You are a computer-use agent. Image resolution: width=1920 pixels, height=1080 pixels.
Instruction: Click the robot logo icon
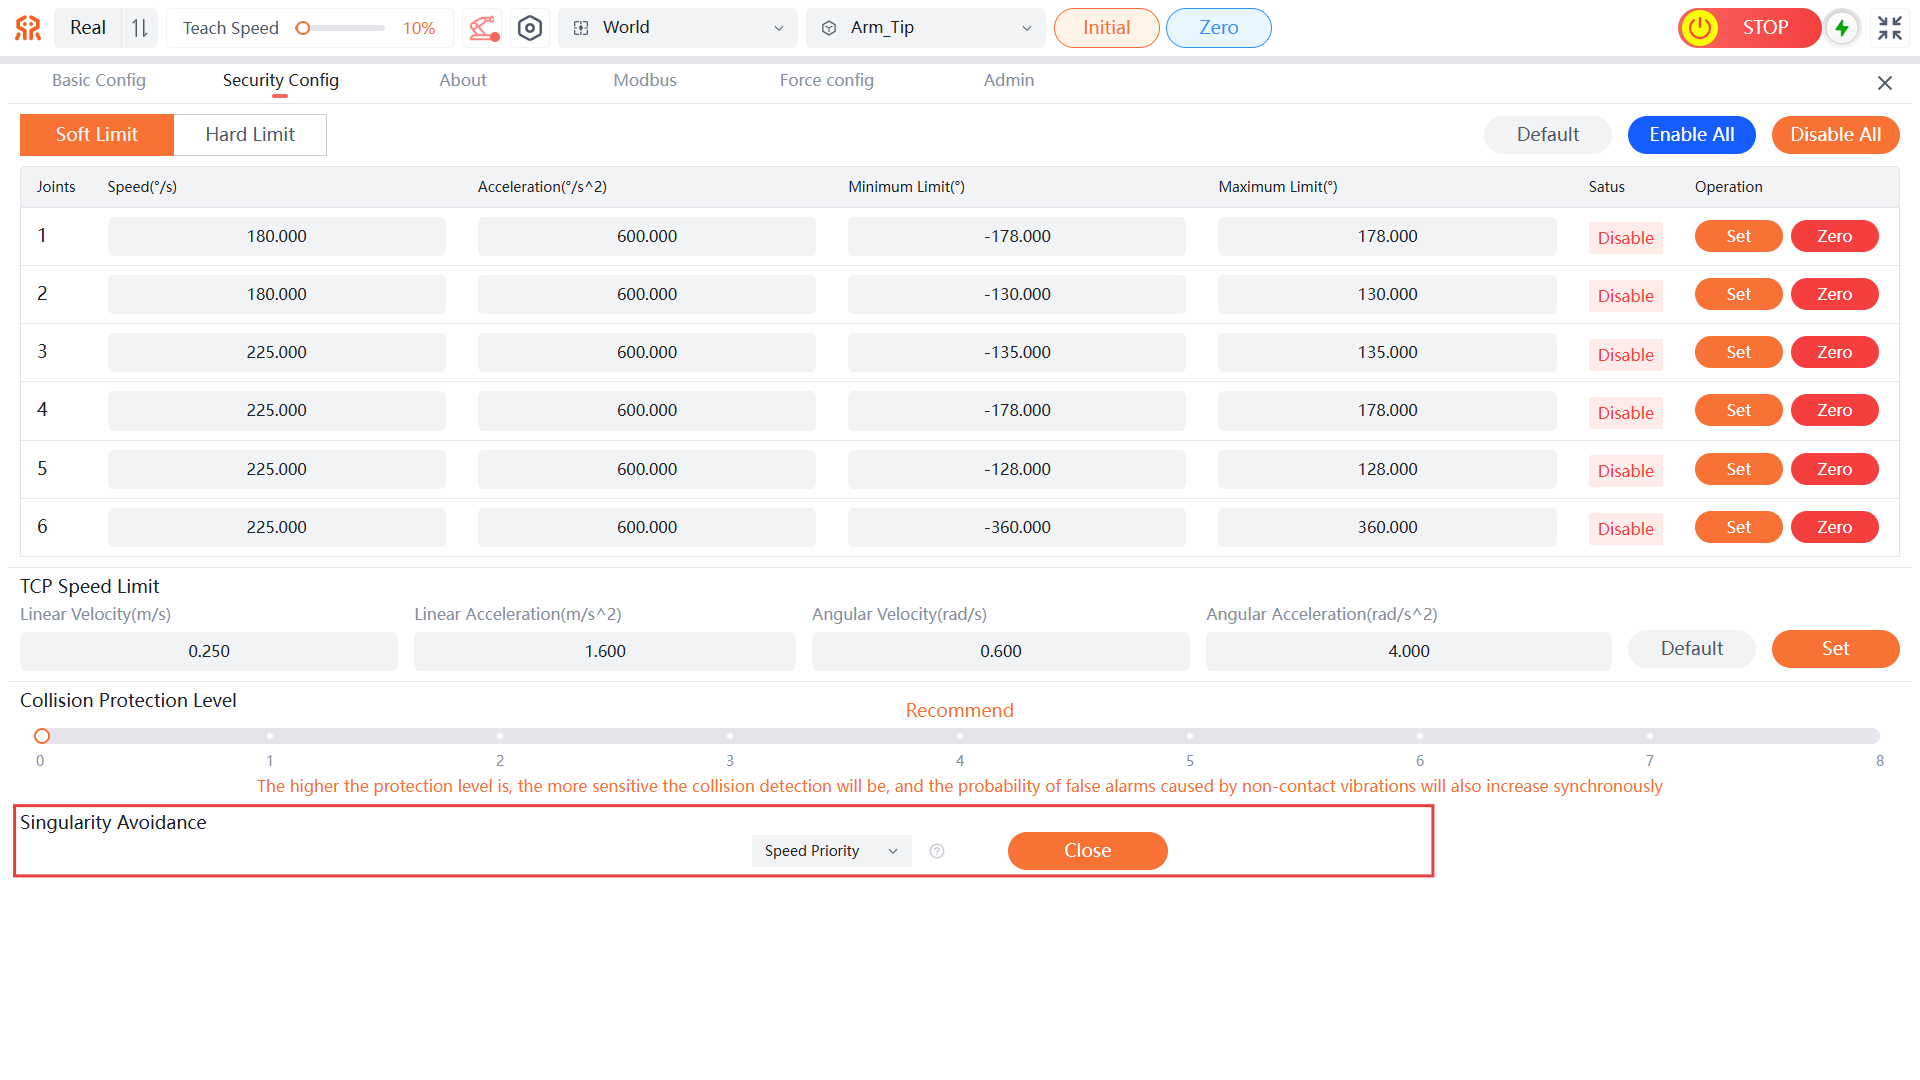[x=28, y=28]
